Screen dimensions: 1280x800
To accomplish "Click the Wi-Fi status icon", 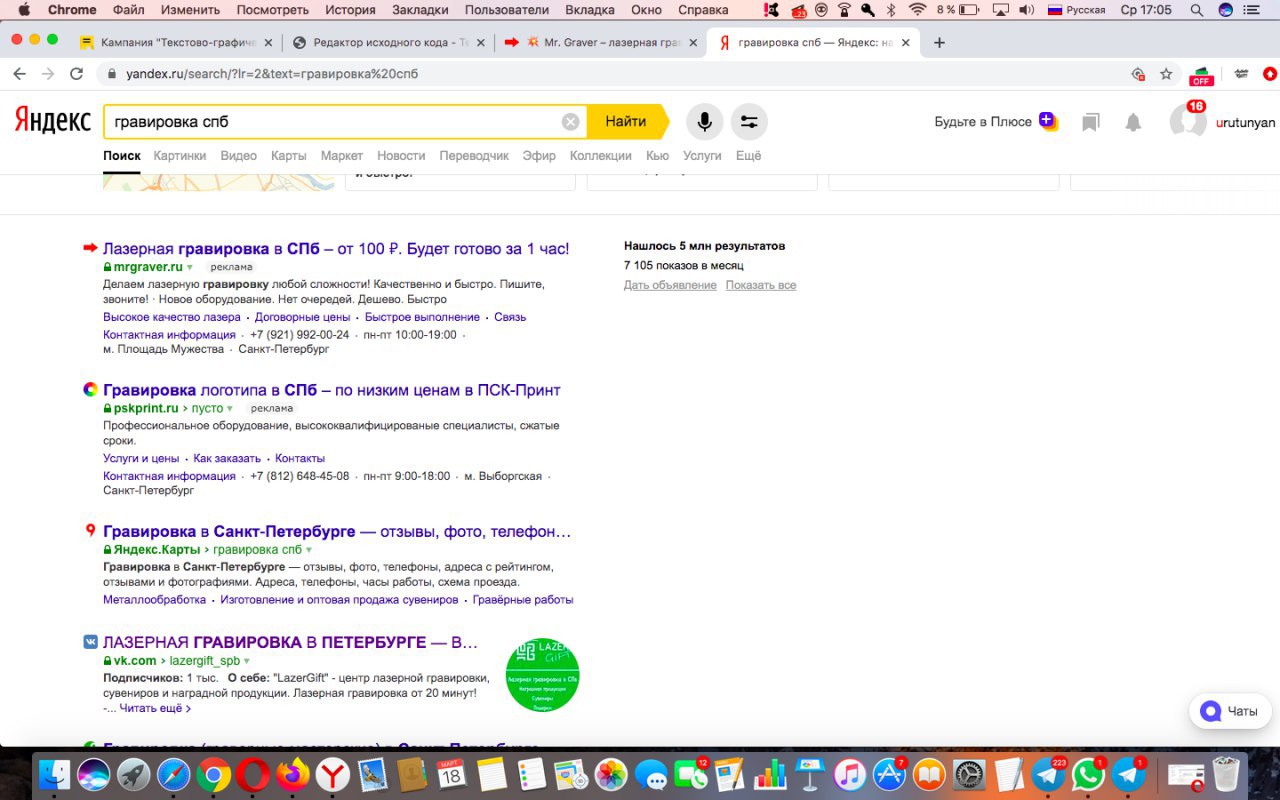I will [x=917, y=10].
